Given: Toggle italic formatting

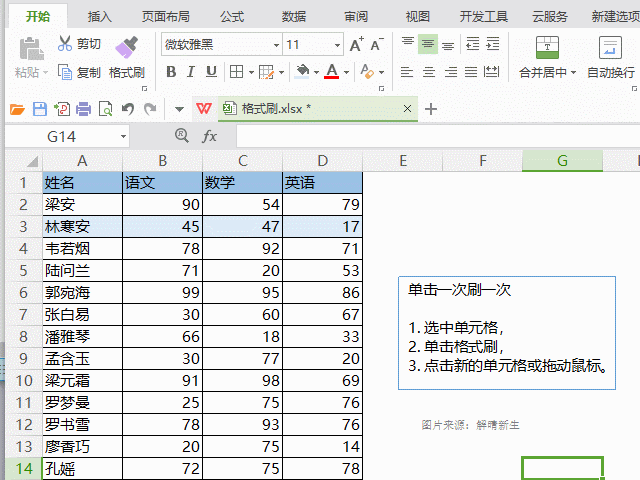Looking at the screenshot, I should click(x=190, y=72).
